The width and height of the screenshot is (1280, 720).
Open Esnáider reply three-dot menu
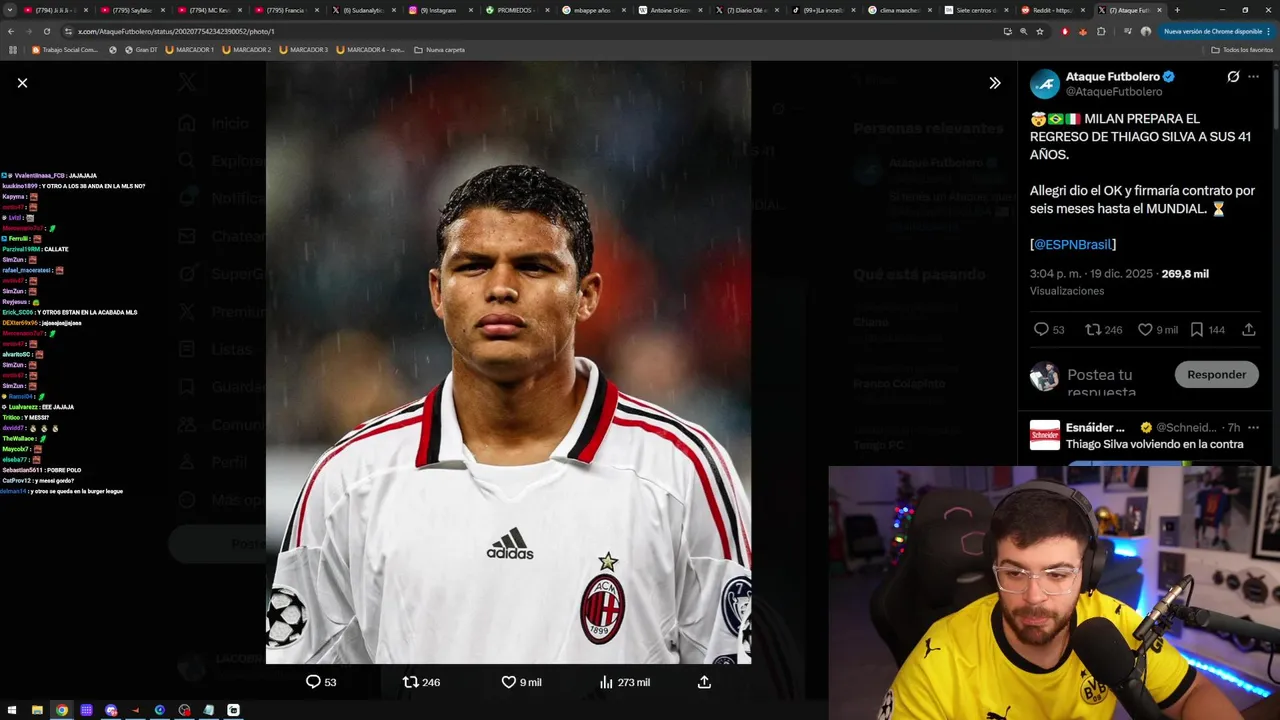pos(1253,428)
